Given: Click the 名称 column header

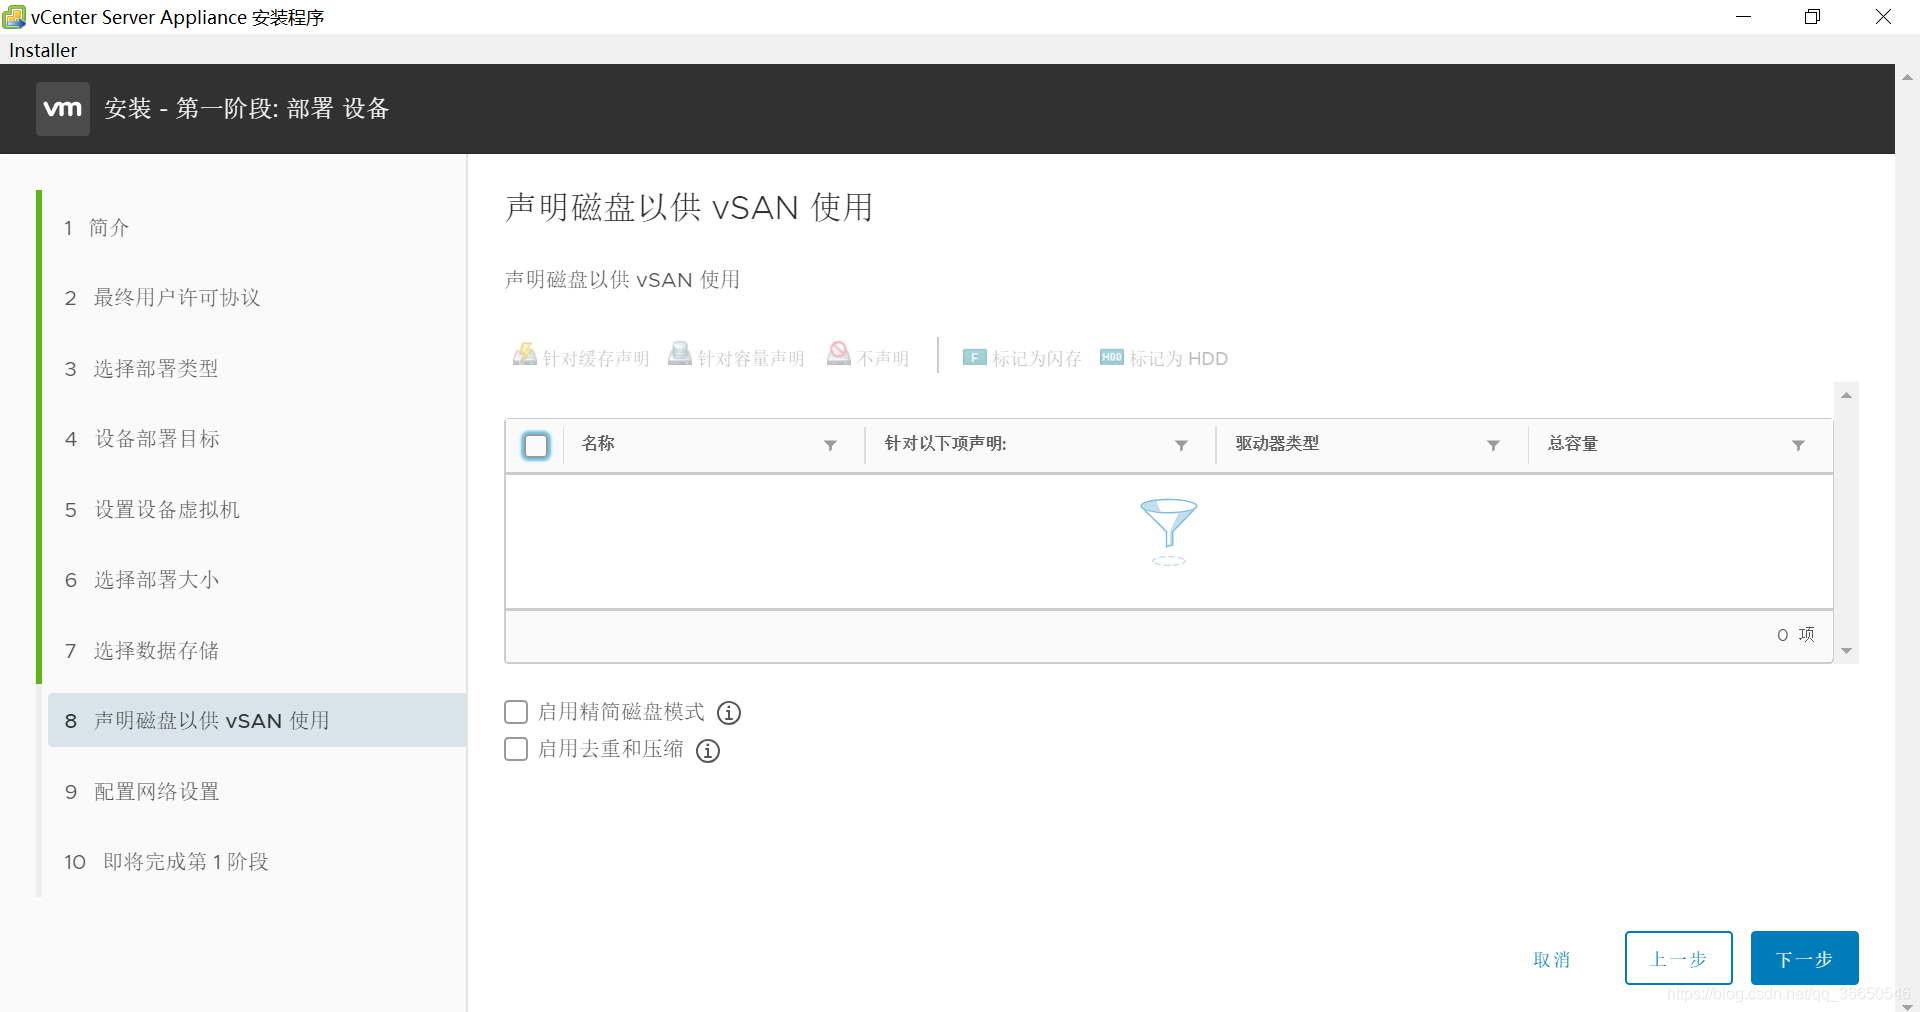Looking at the screenshot, I should pyautogui.click(x=598, y=443).
